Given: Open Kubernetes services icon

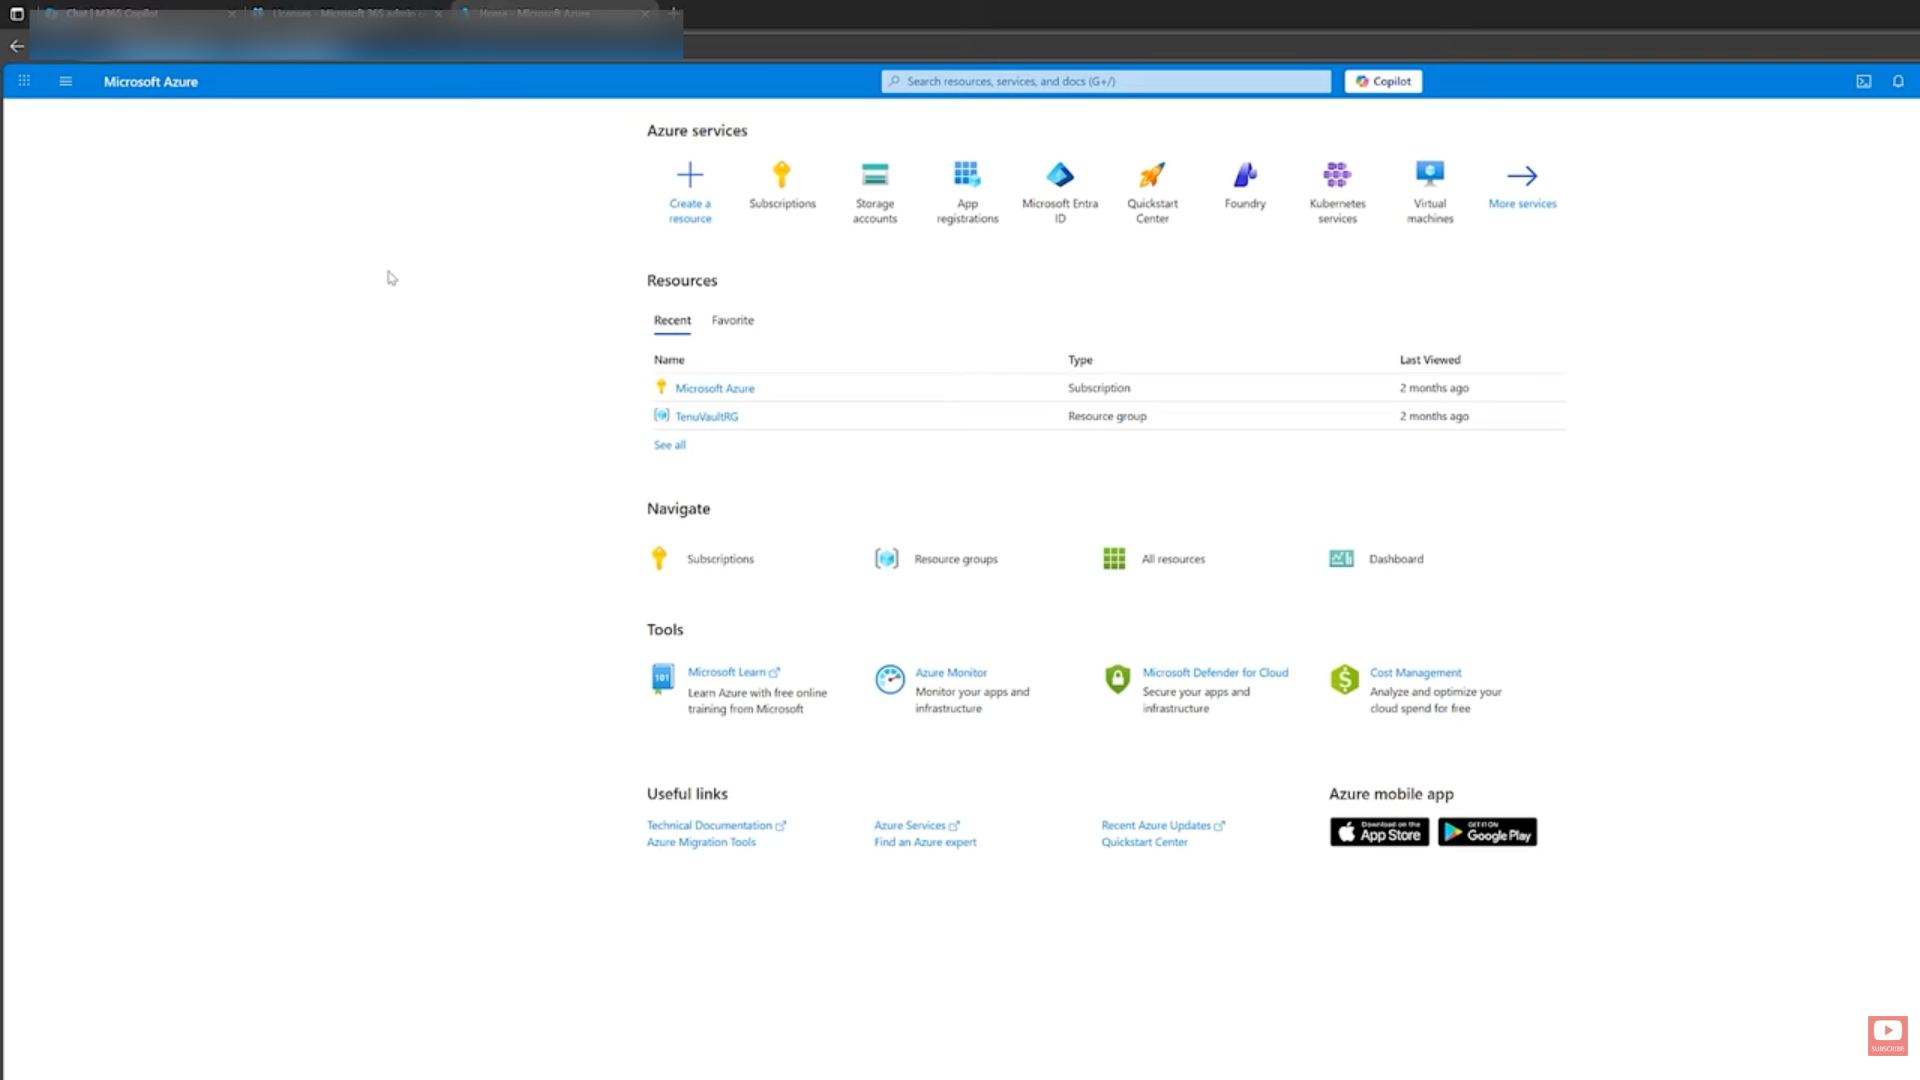Looking at the screenshot, I should (x=1337, y=176).
